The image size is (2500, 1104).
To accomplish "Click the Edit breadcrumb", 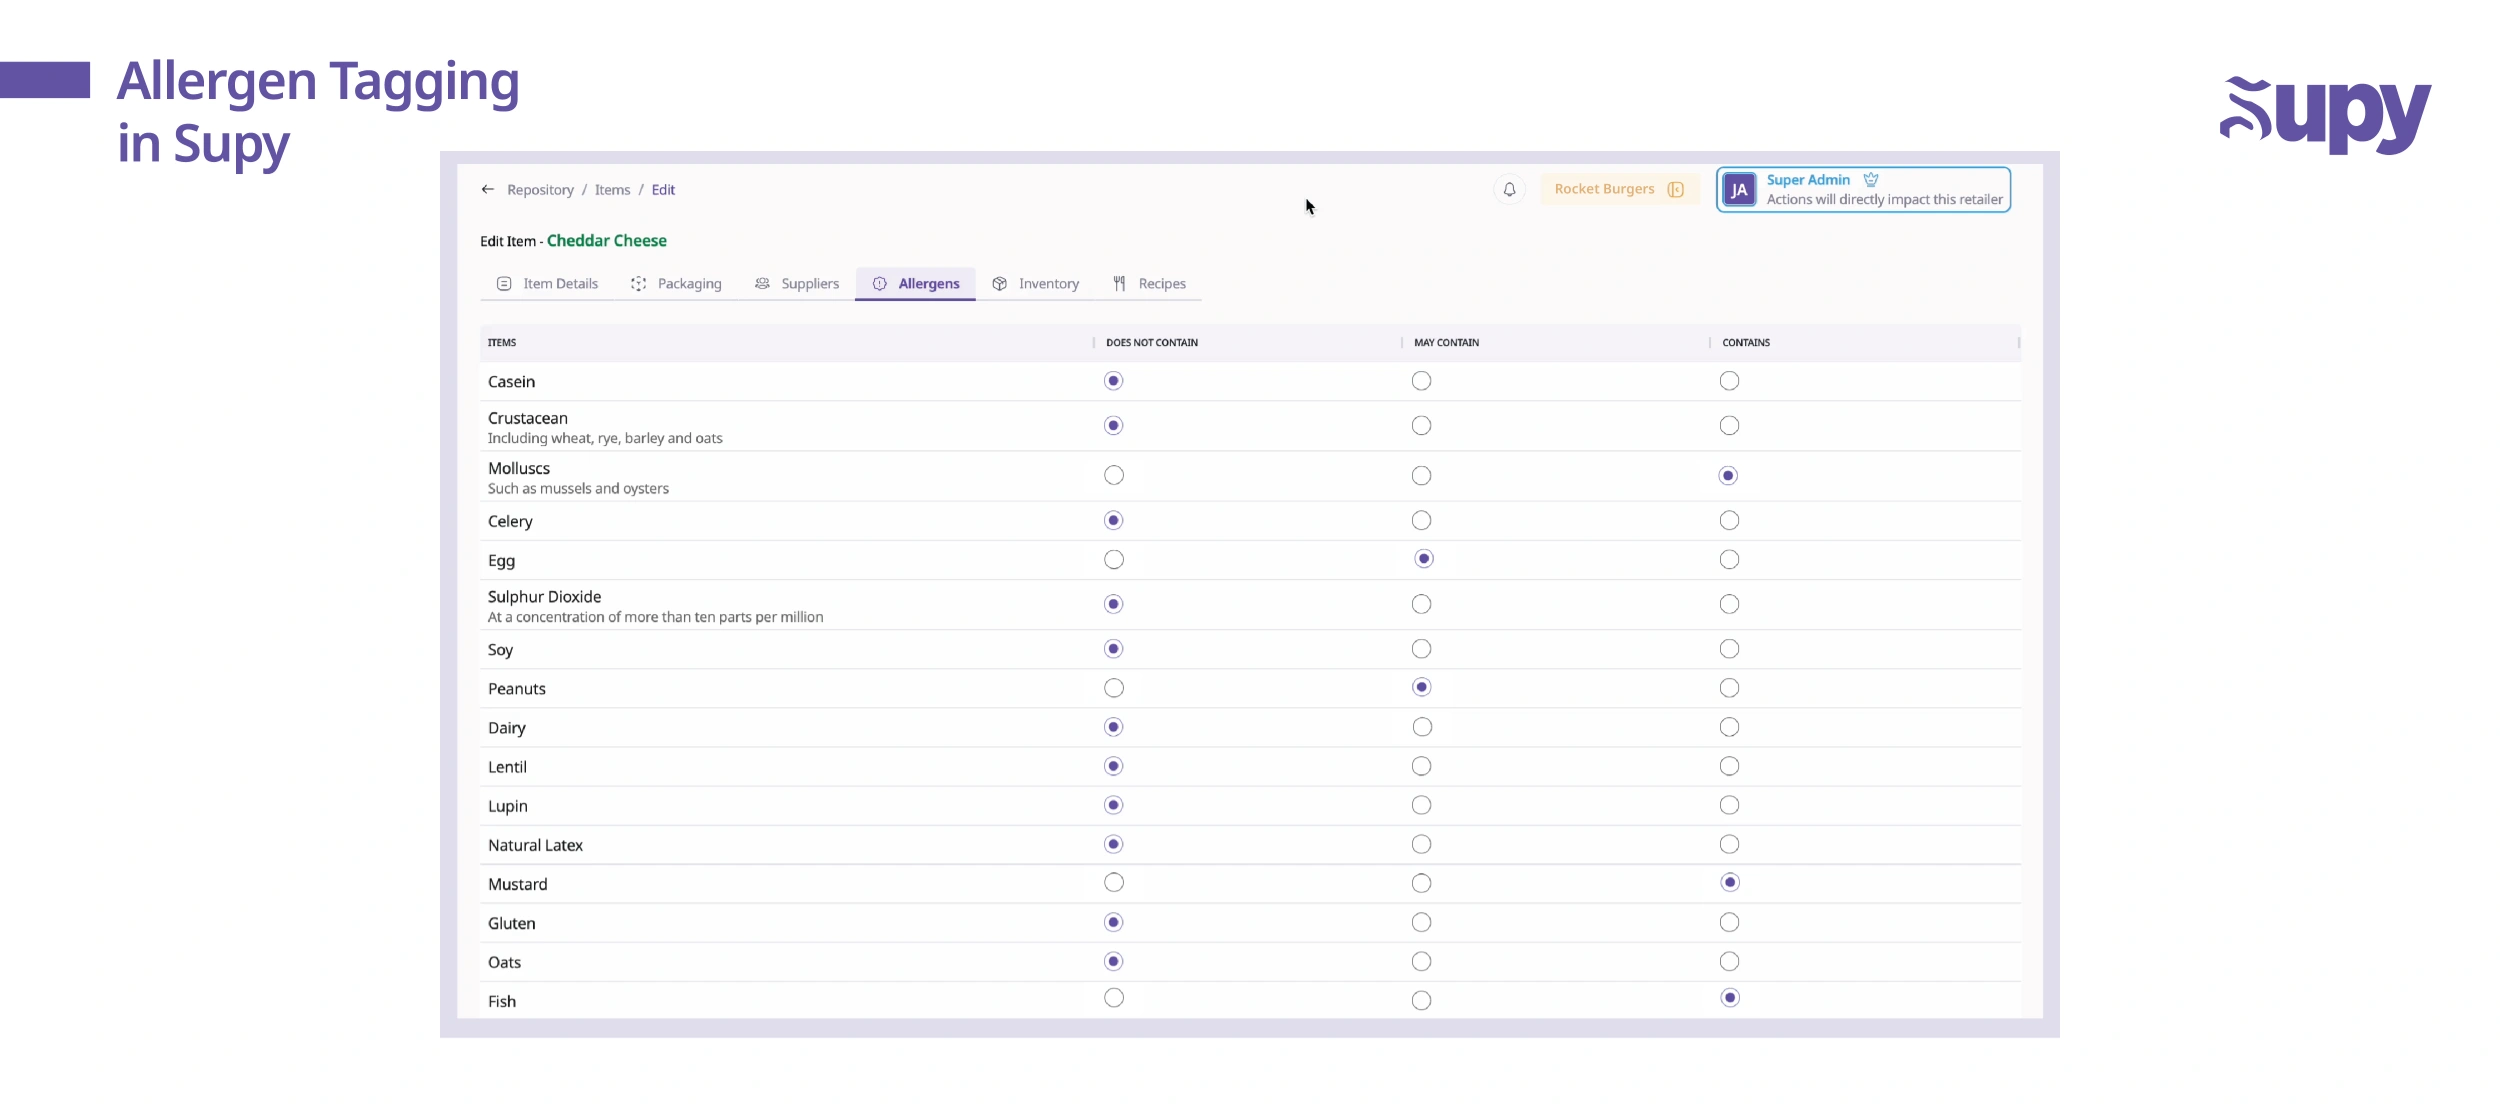I will click(x=663, y=190).
